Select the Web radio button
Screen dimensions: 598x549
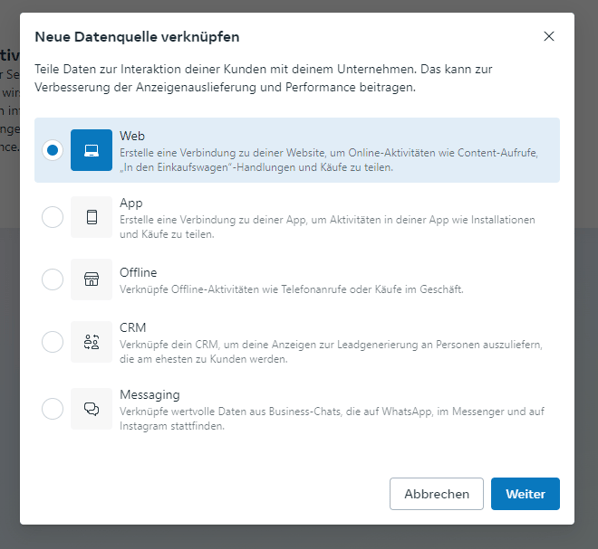pos(53,150)
